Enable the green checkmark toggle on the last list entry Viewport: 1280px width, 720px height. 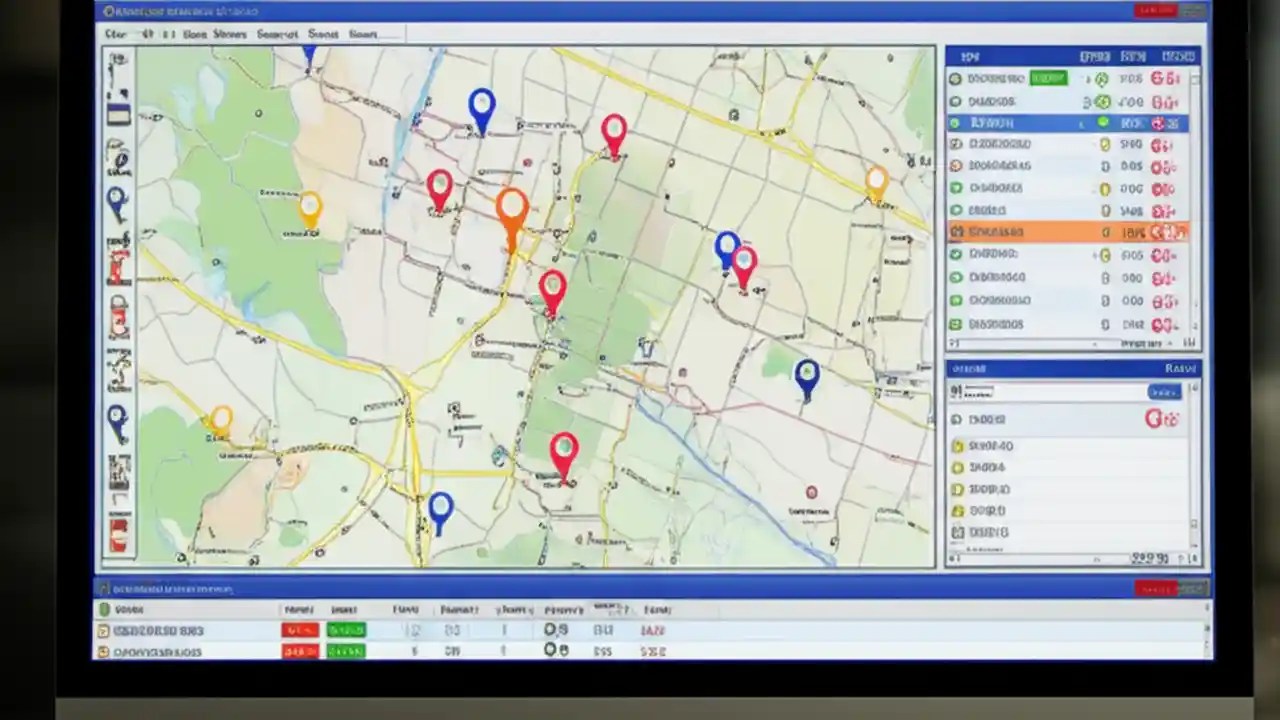point(955,324)
